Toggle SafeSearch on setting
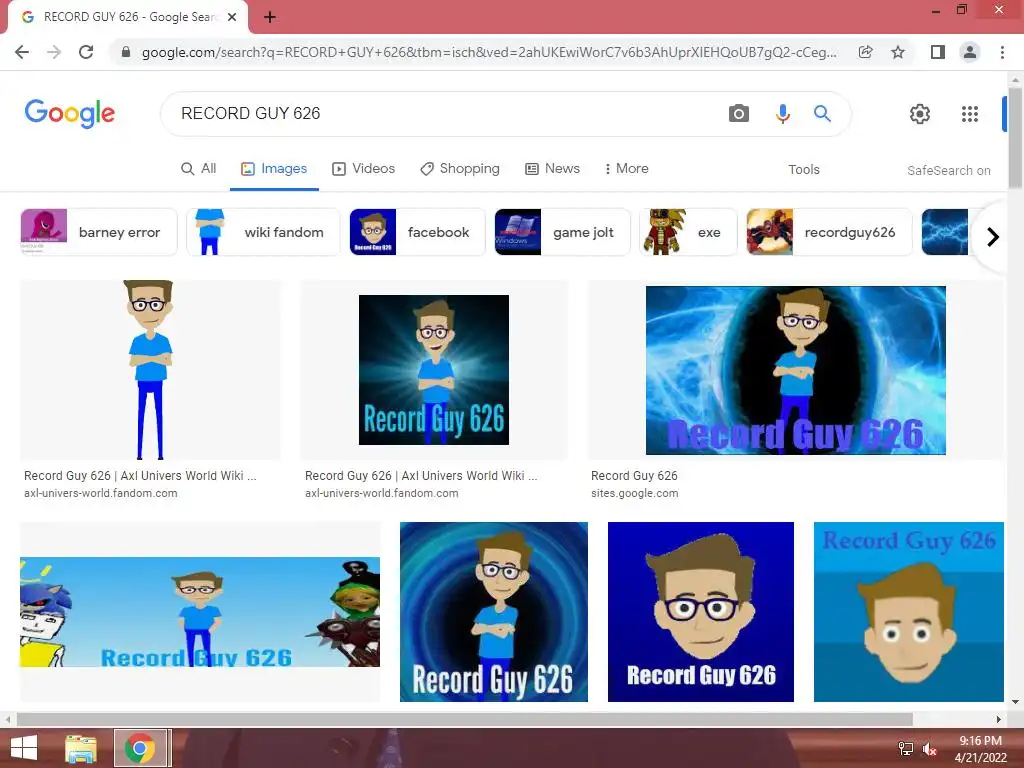Image resolution: width=1024 pixels, height=768 pixels. click(x=948, y=170)
